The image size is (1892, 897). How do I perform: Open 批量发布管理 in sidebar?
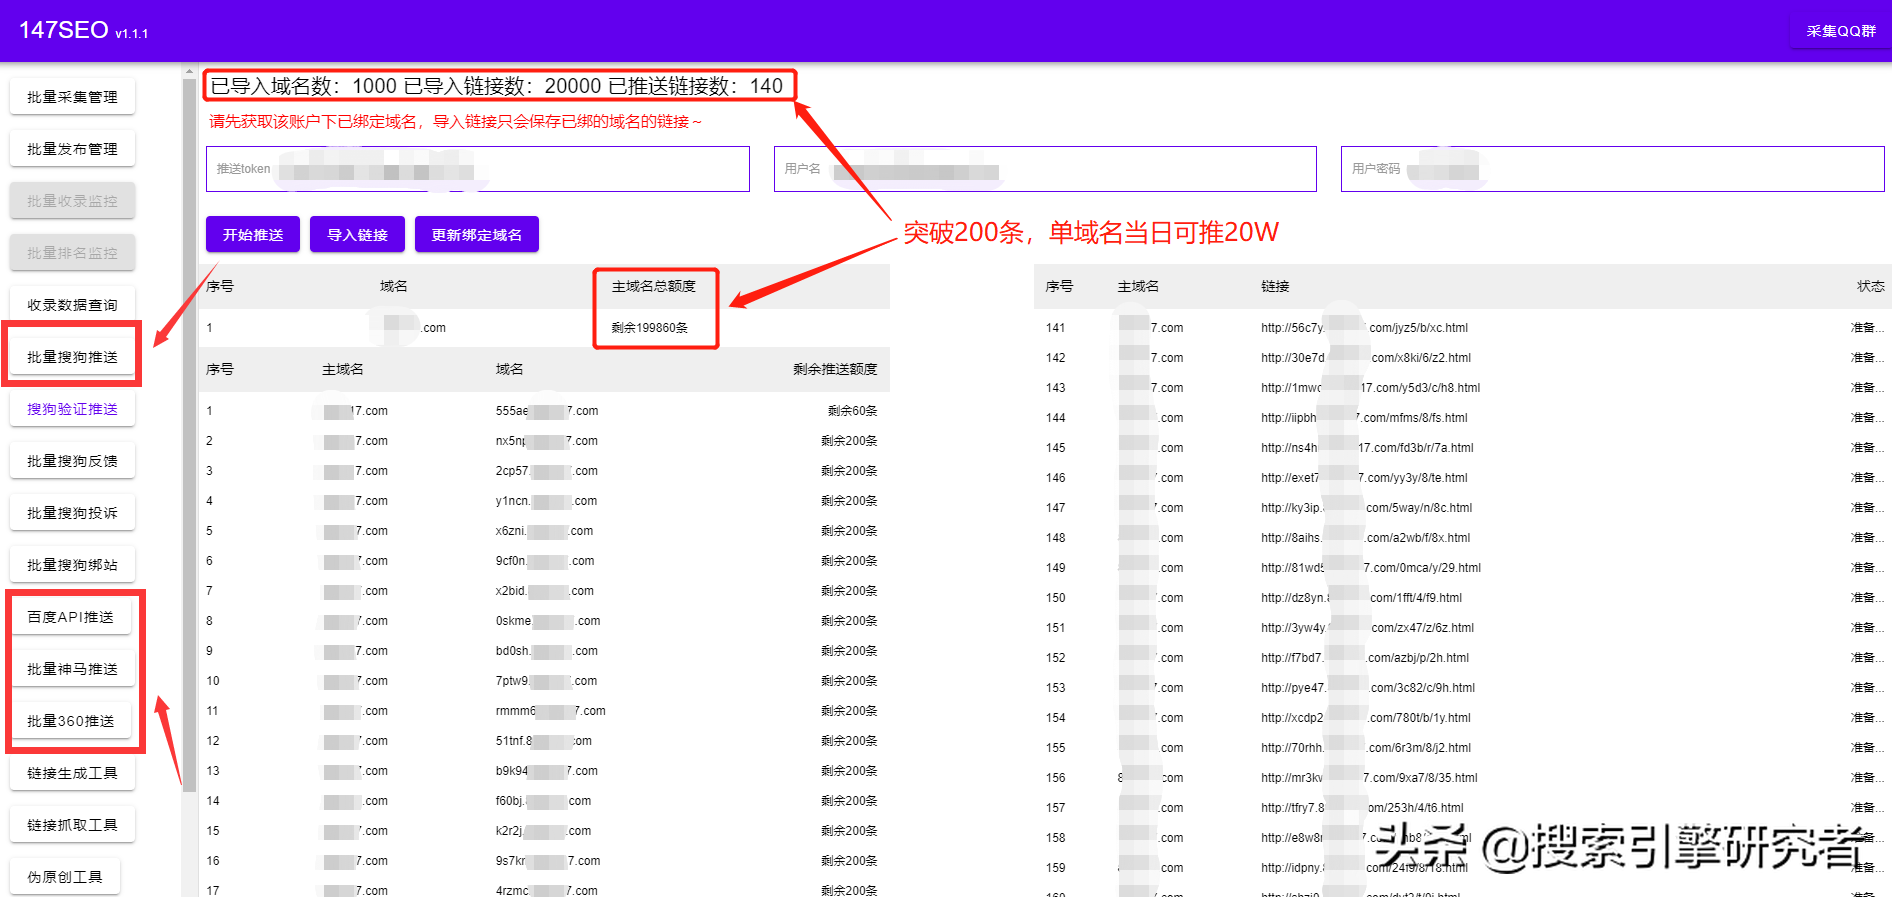click(72, 149)
